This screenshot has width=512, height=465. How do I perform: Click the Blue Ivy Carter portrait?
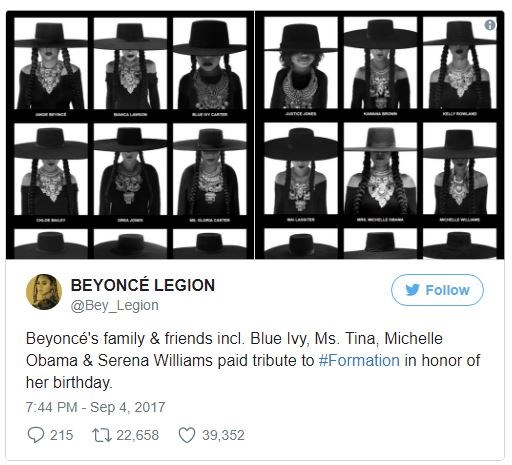210,63
